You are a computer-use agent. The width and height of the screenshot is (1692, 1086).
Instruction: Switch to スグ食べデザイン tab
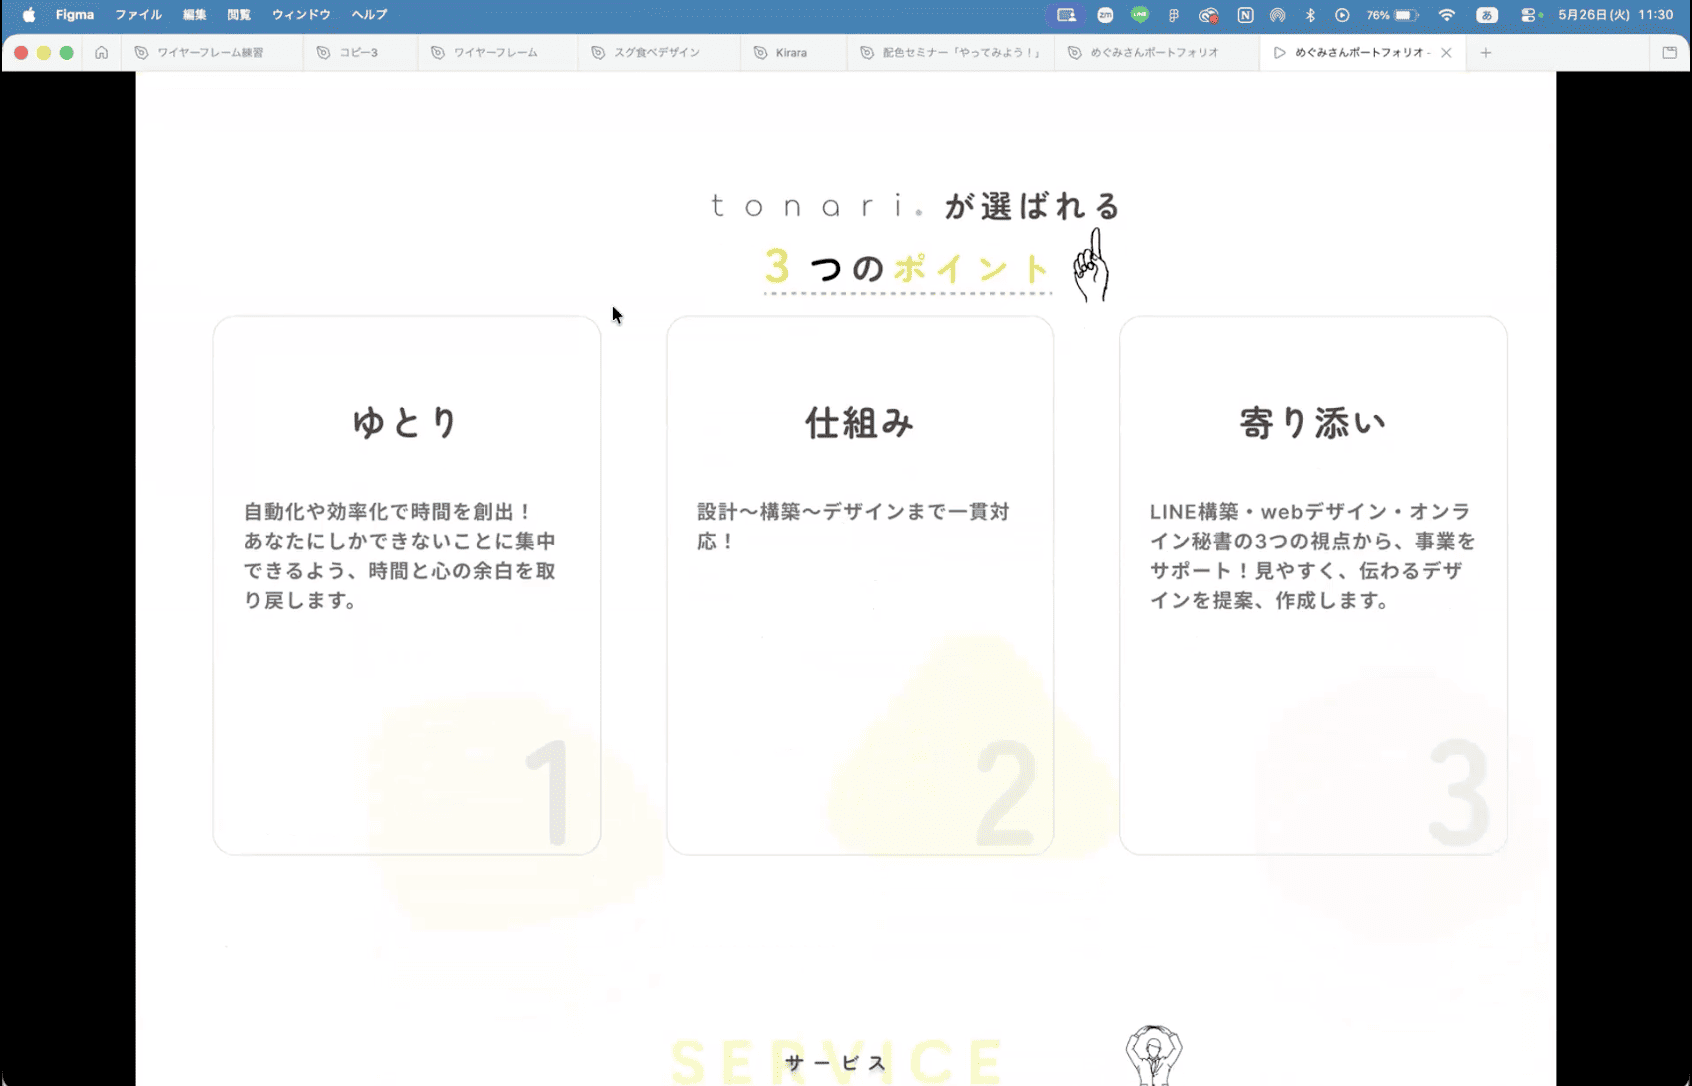tap(657, 53)
